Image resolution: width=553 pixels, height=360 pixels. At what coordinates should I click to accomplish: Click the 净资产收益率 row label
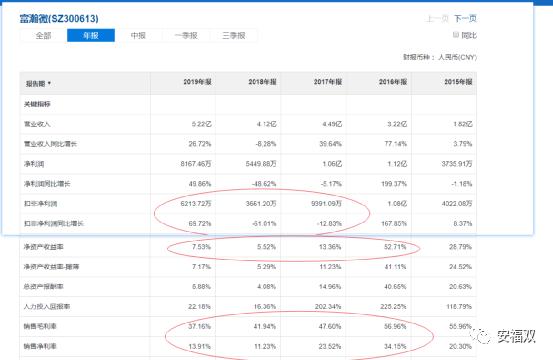(43, 247)
